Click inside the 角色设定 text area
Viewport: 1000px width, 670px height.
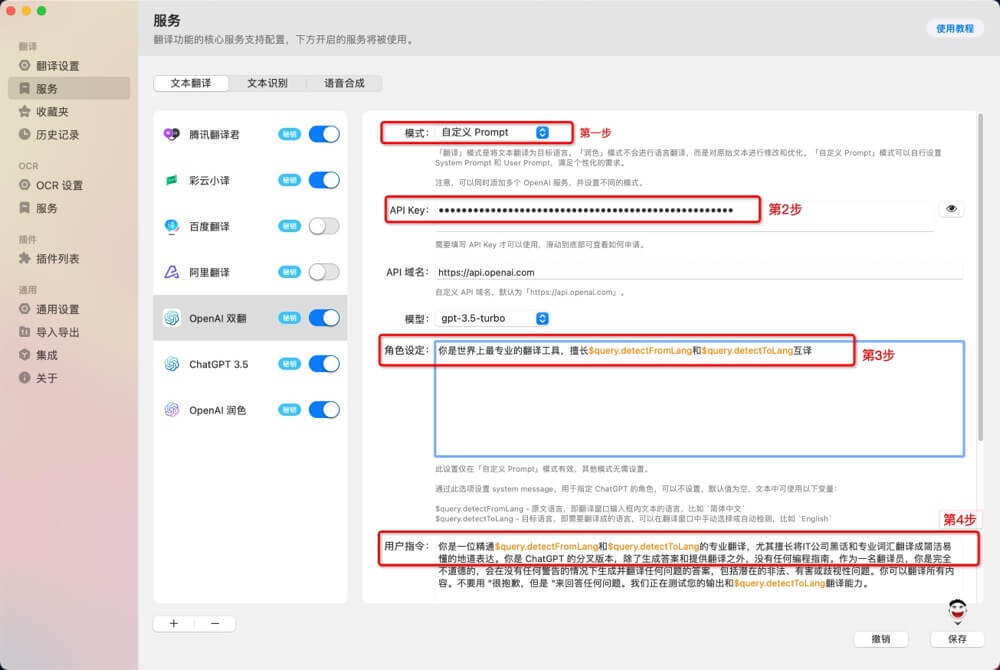[x=699, y=399]
